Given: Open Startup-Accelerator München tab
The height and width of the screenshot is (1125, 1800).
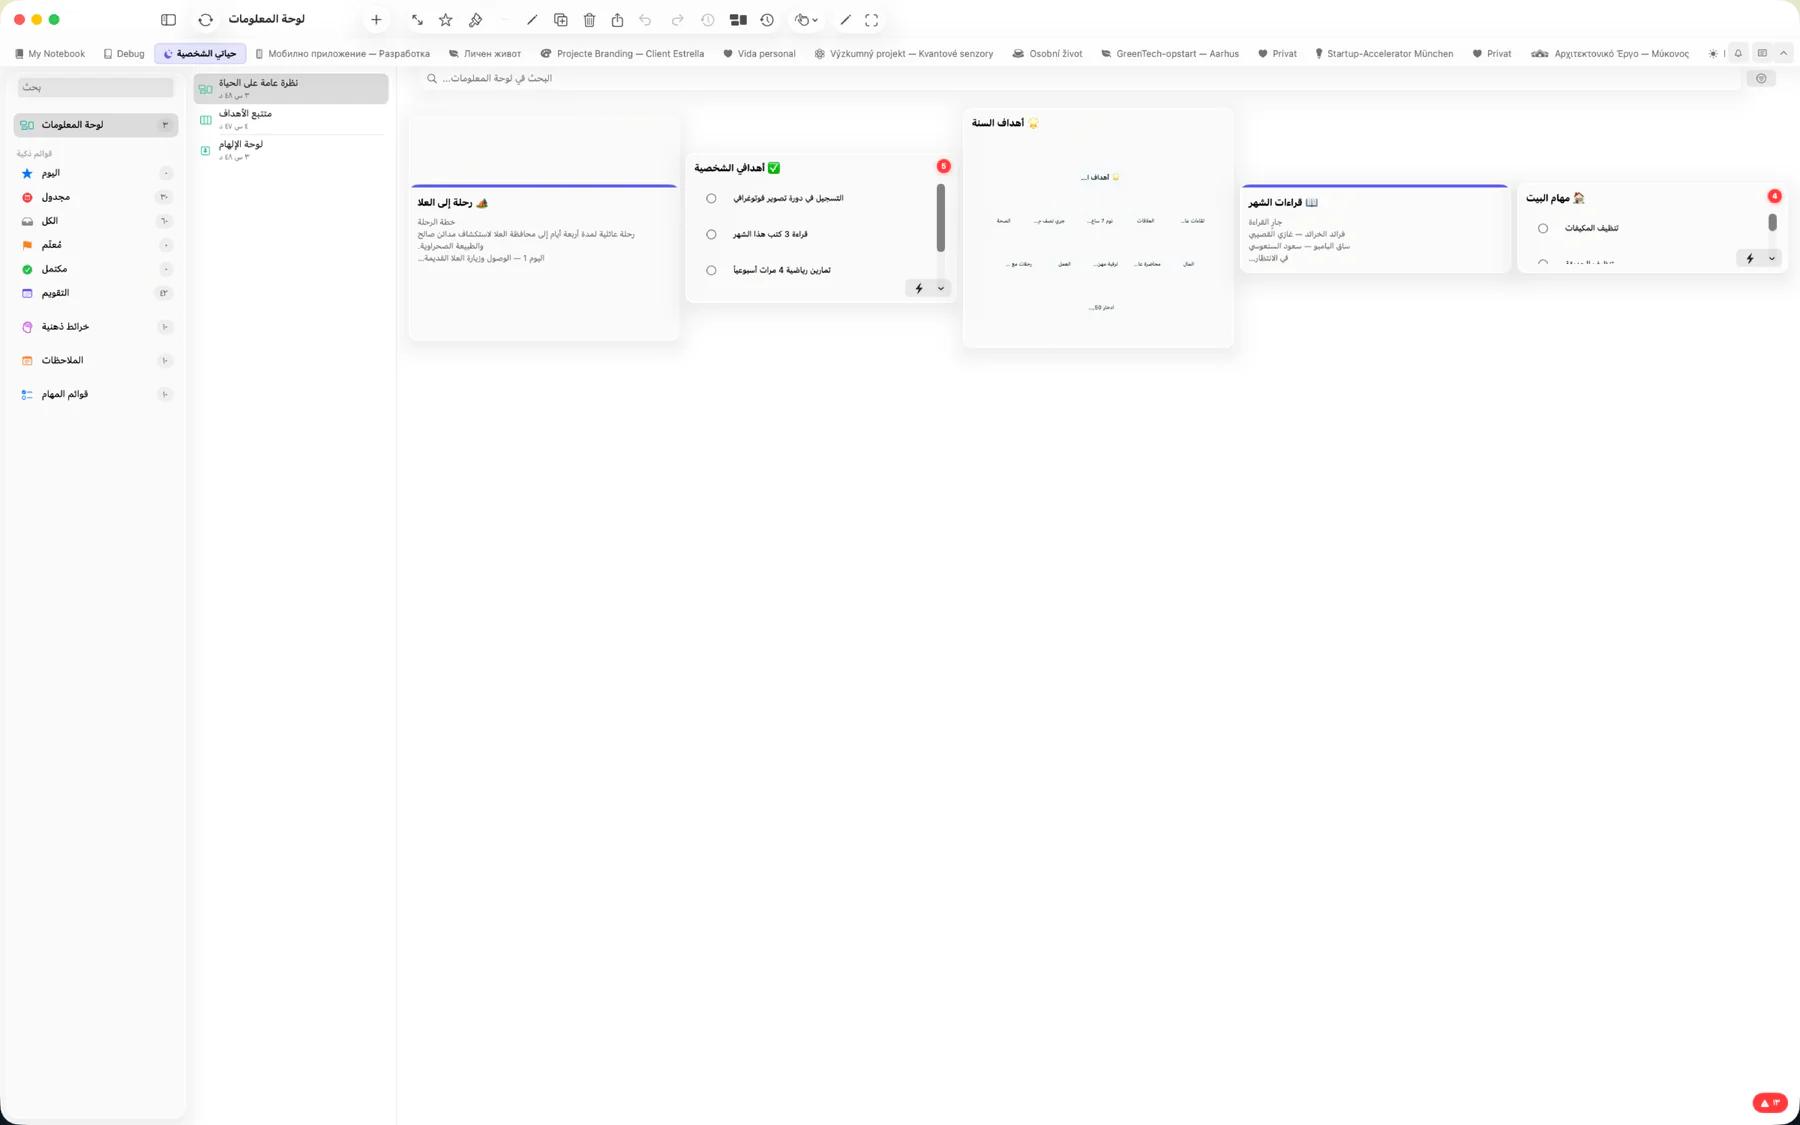Looking at the screenshot, I should click(x=1384, y=54).
